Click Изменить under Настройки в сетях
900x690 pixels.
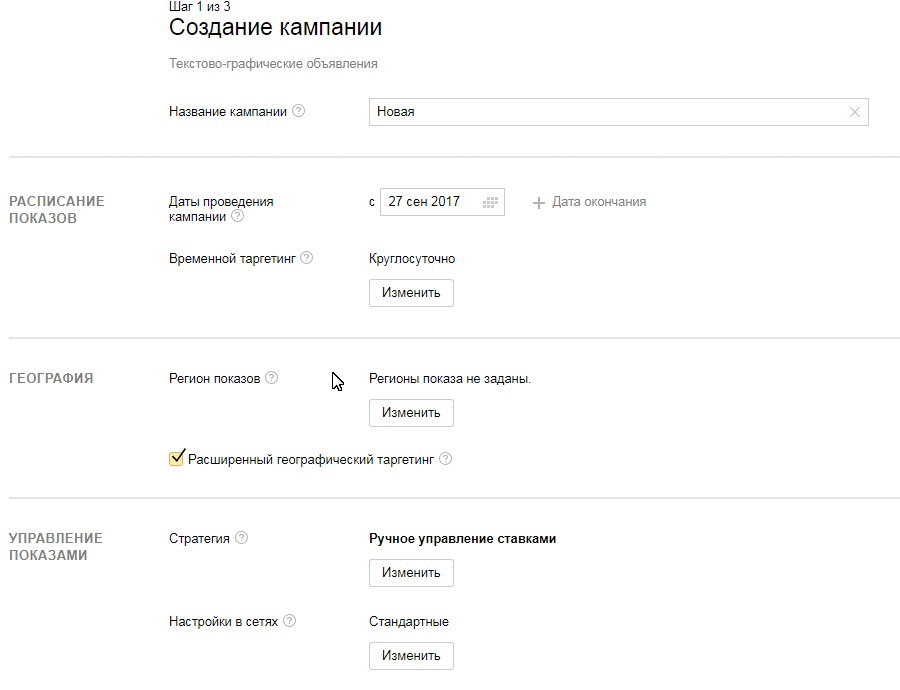pos(411,655)
